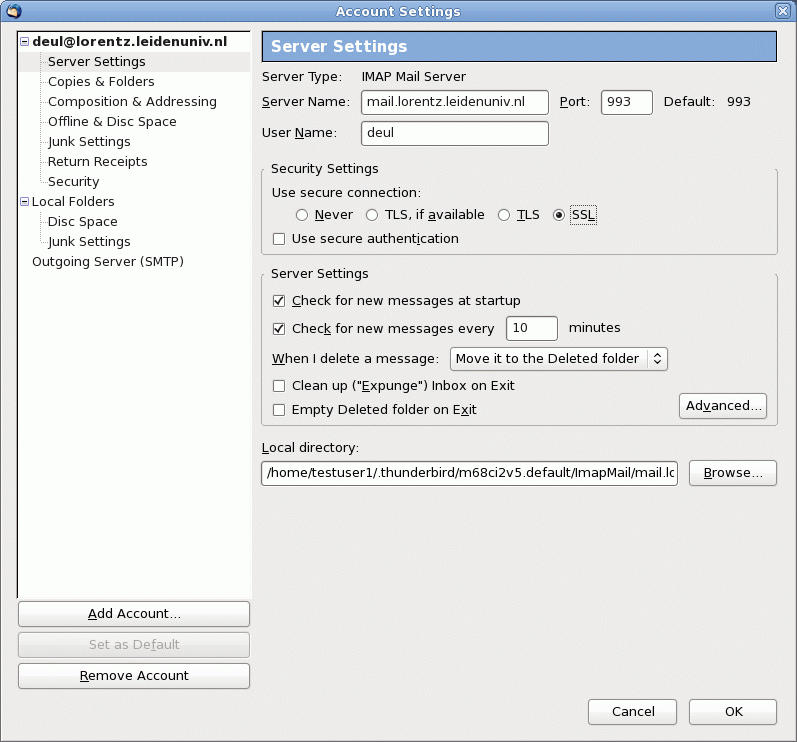The width and height of the screenshot is (797, 742).
Task: Enable Clean up Expunge Inbox on Exit
Action: pyautogui.click(x=279, y=386)
